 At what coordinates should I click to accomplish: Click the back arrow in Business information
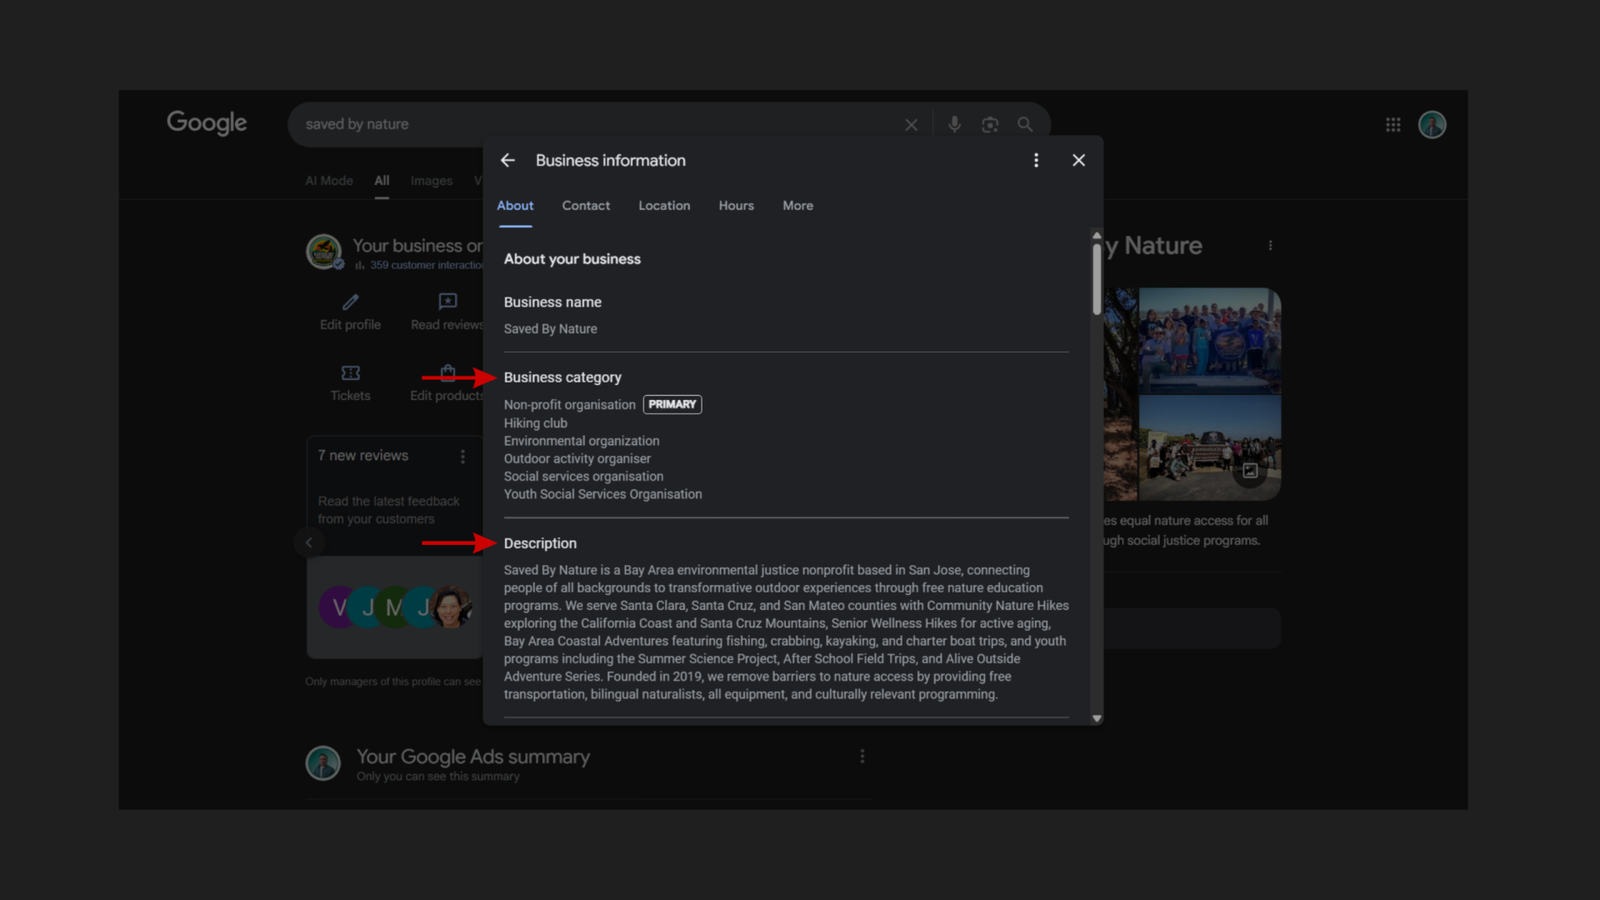point(508,160)
